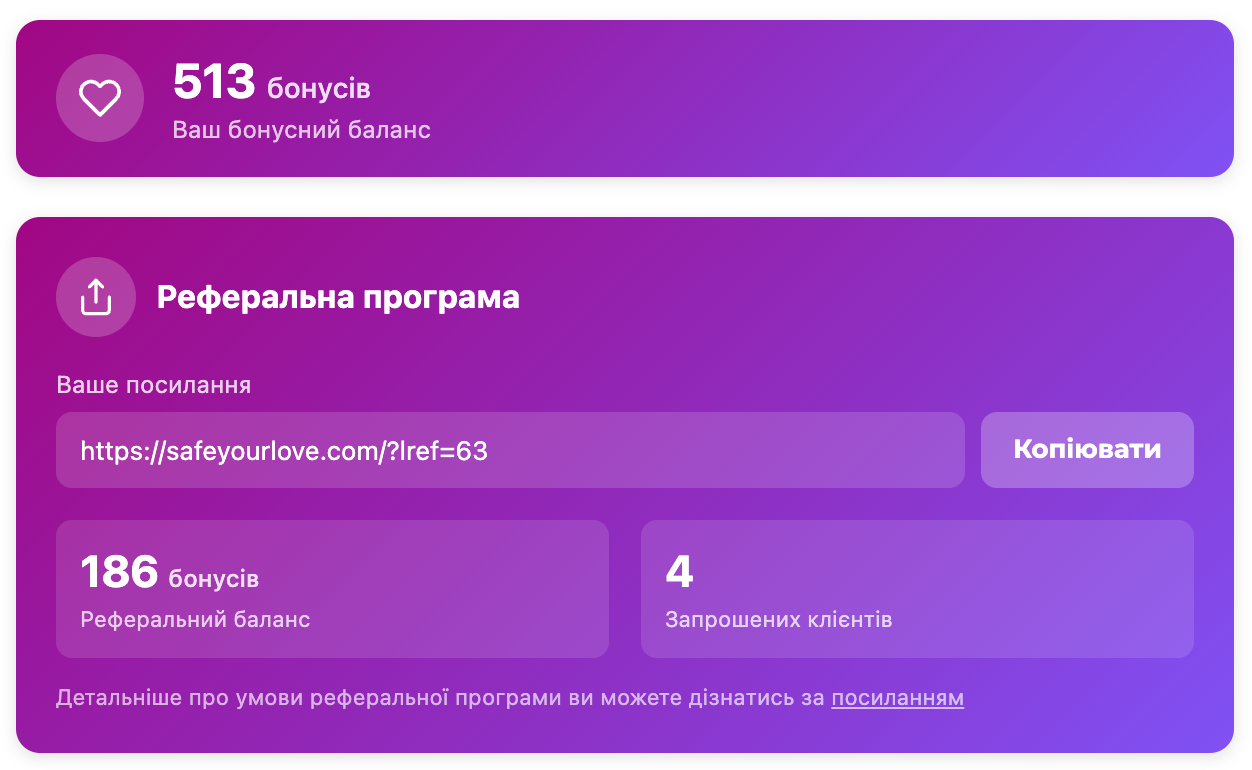Click the invited clients count 4
The height and width of the screenshot is (770, 1252).
[x=679, y=572]
